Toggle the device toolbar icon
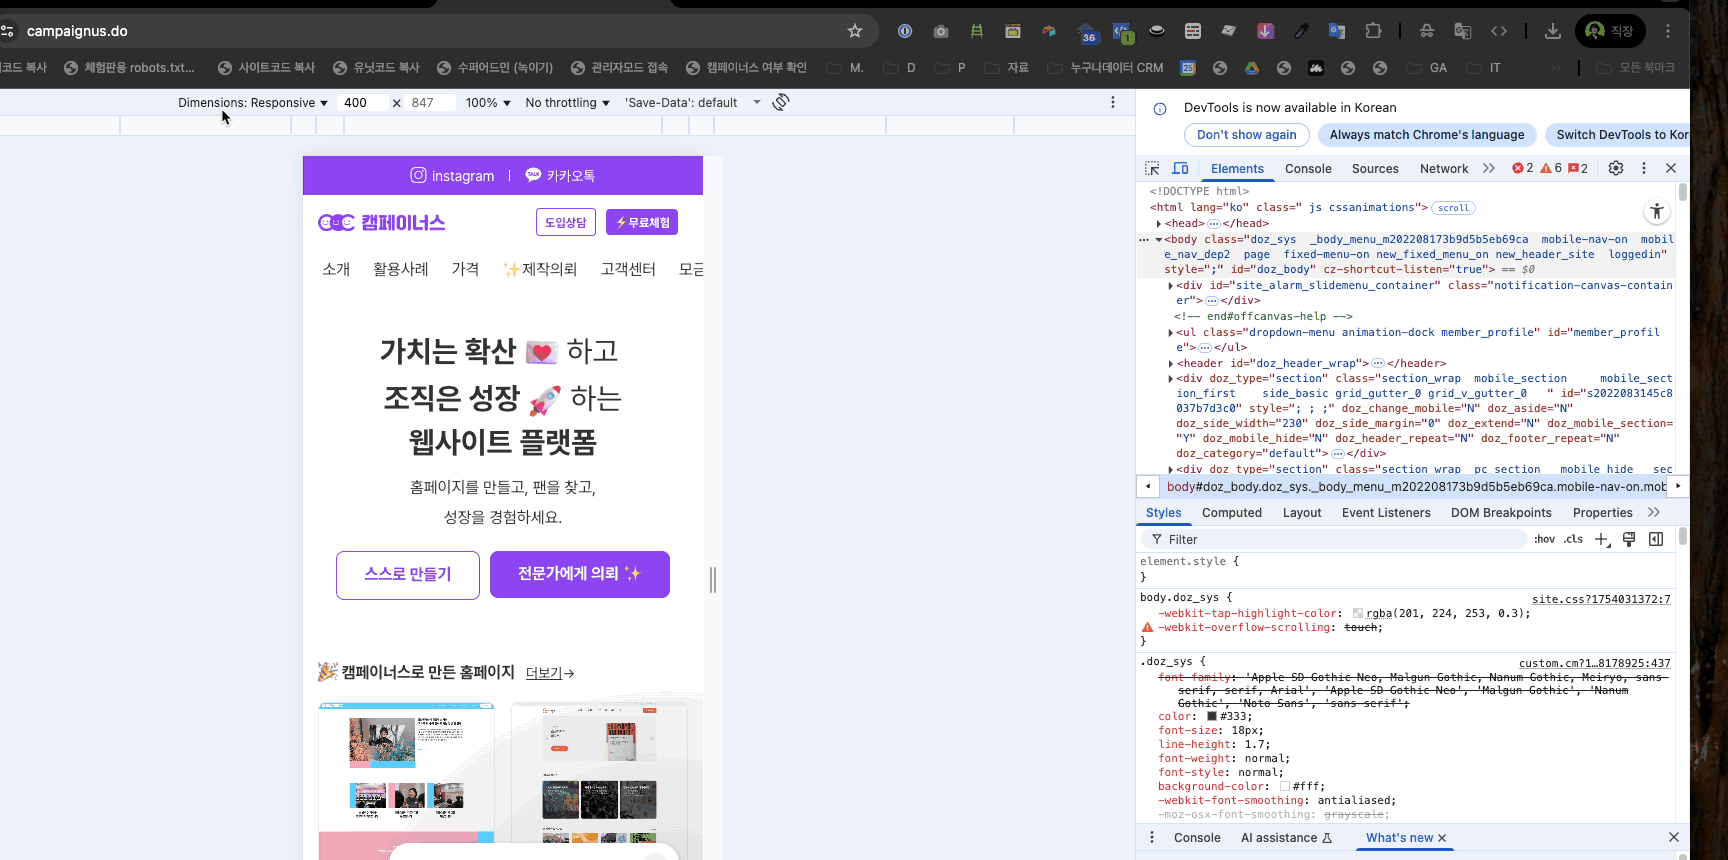Viewport: 1728px width, 860px height. (x=1180, y=169)
